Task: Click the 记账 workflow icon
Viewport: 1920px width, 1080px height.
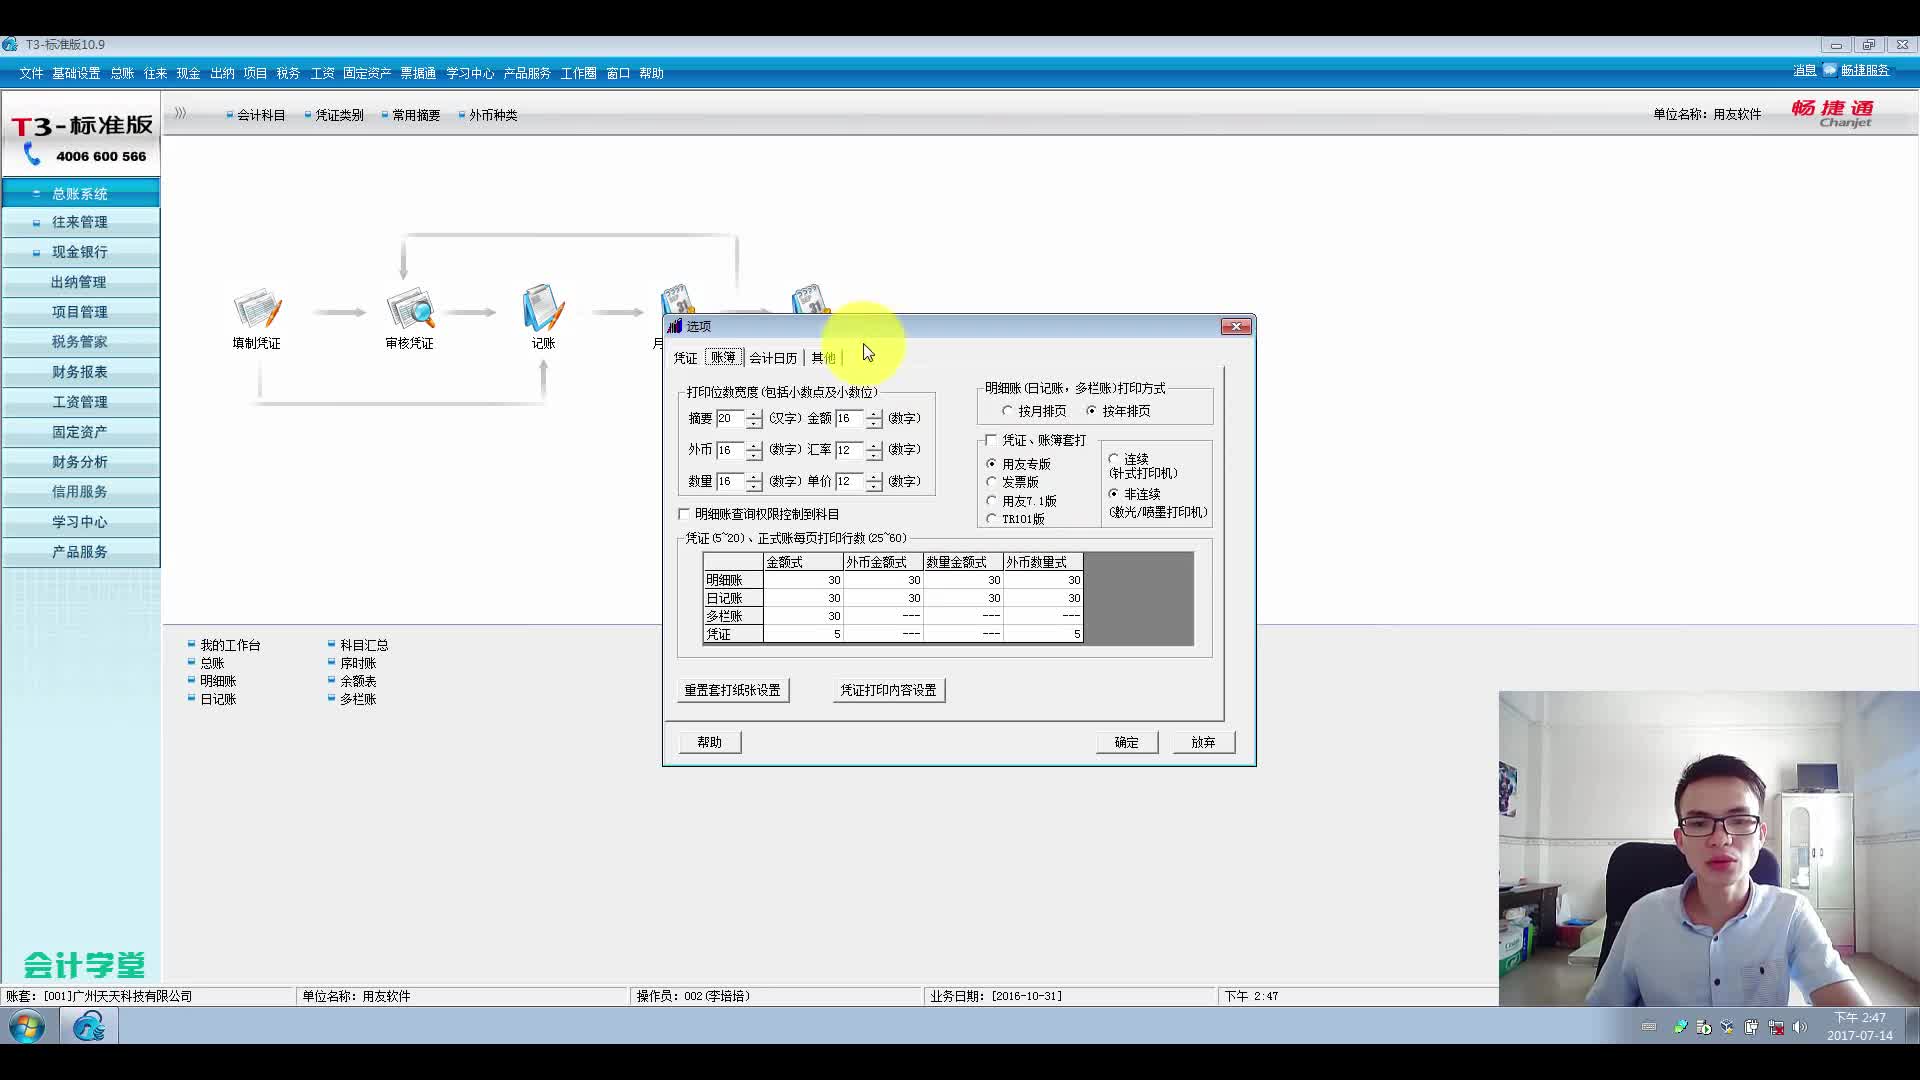Action: pyautogui.click(x=543, y=310)
